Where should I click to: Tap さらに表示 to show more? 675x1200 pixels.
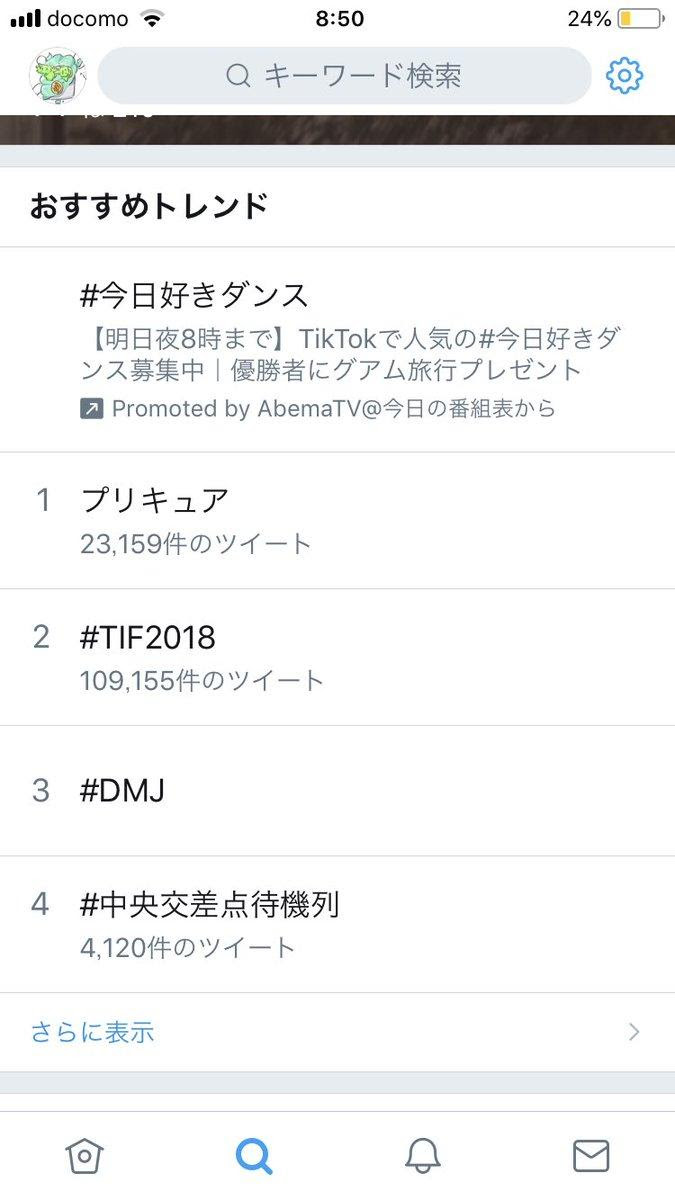click(92, 1032)
